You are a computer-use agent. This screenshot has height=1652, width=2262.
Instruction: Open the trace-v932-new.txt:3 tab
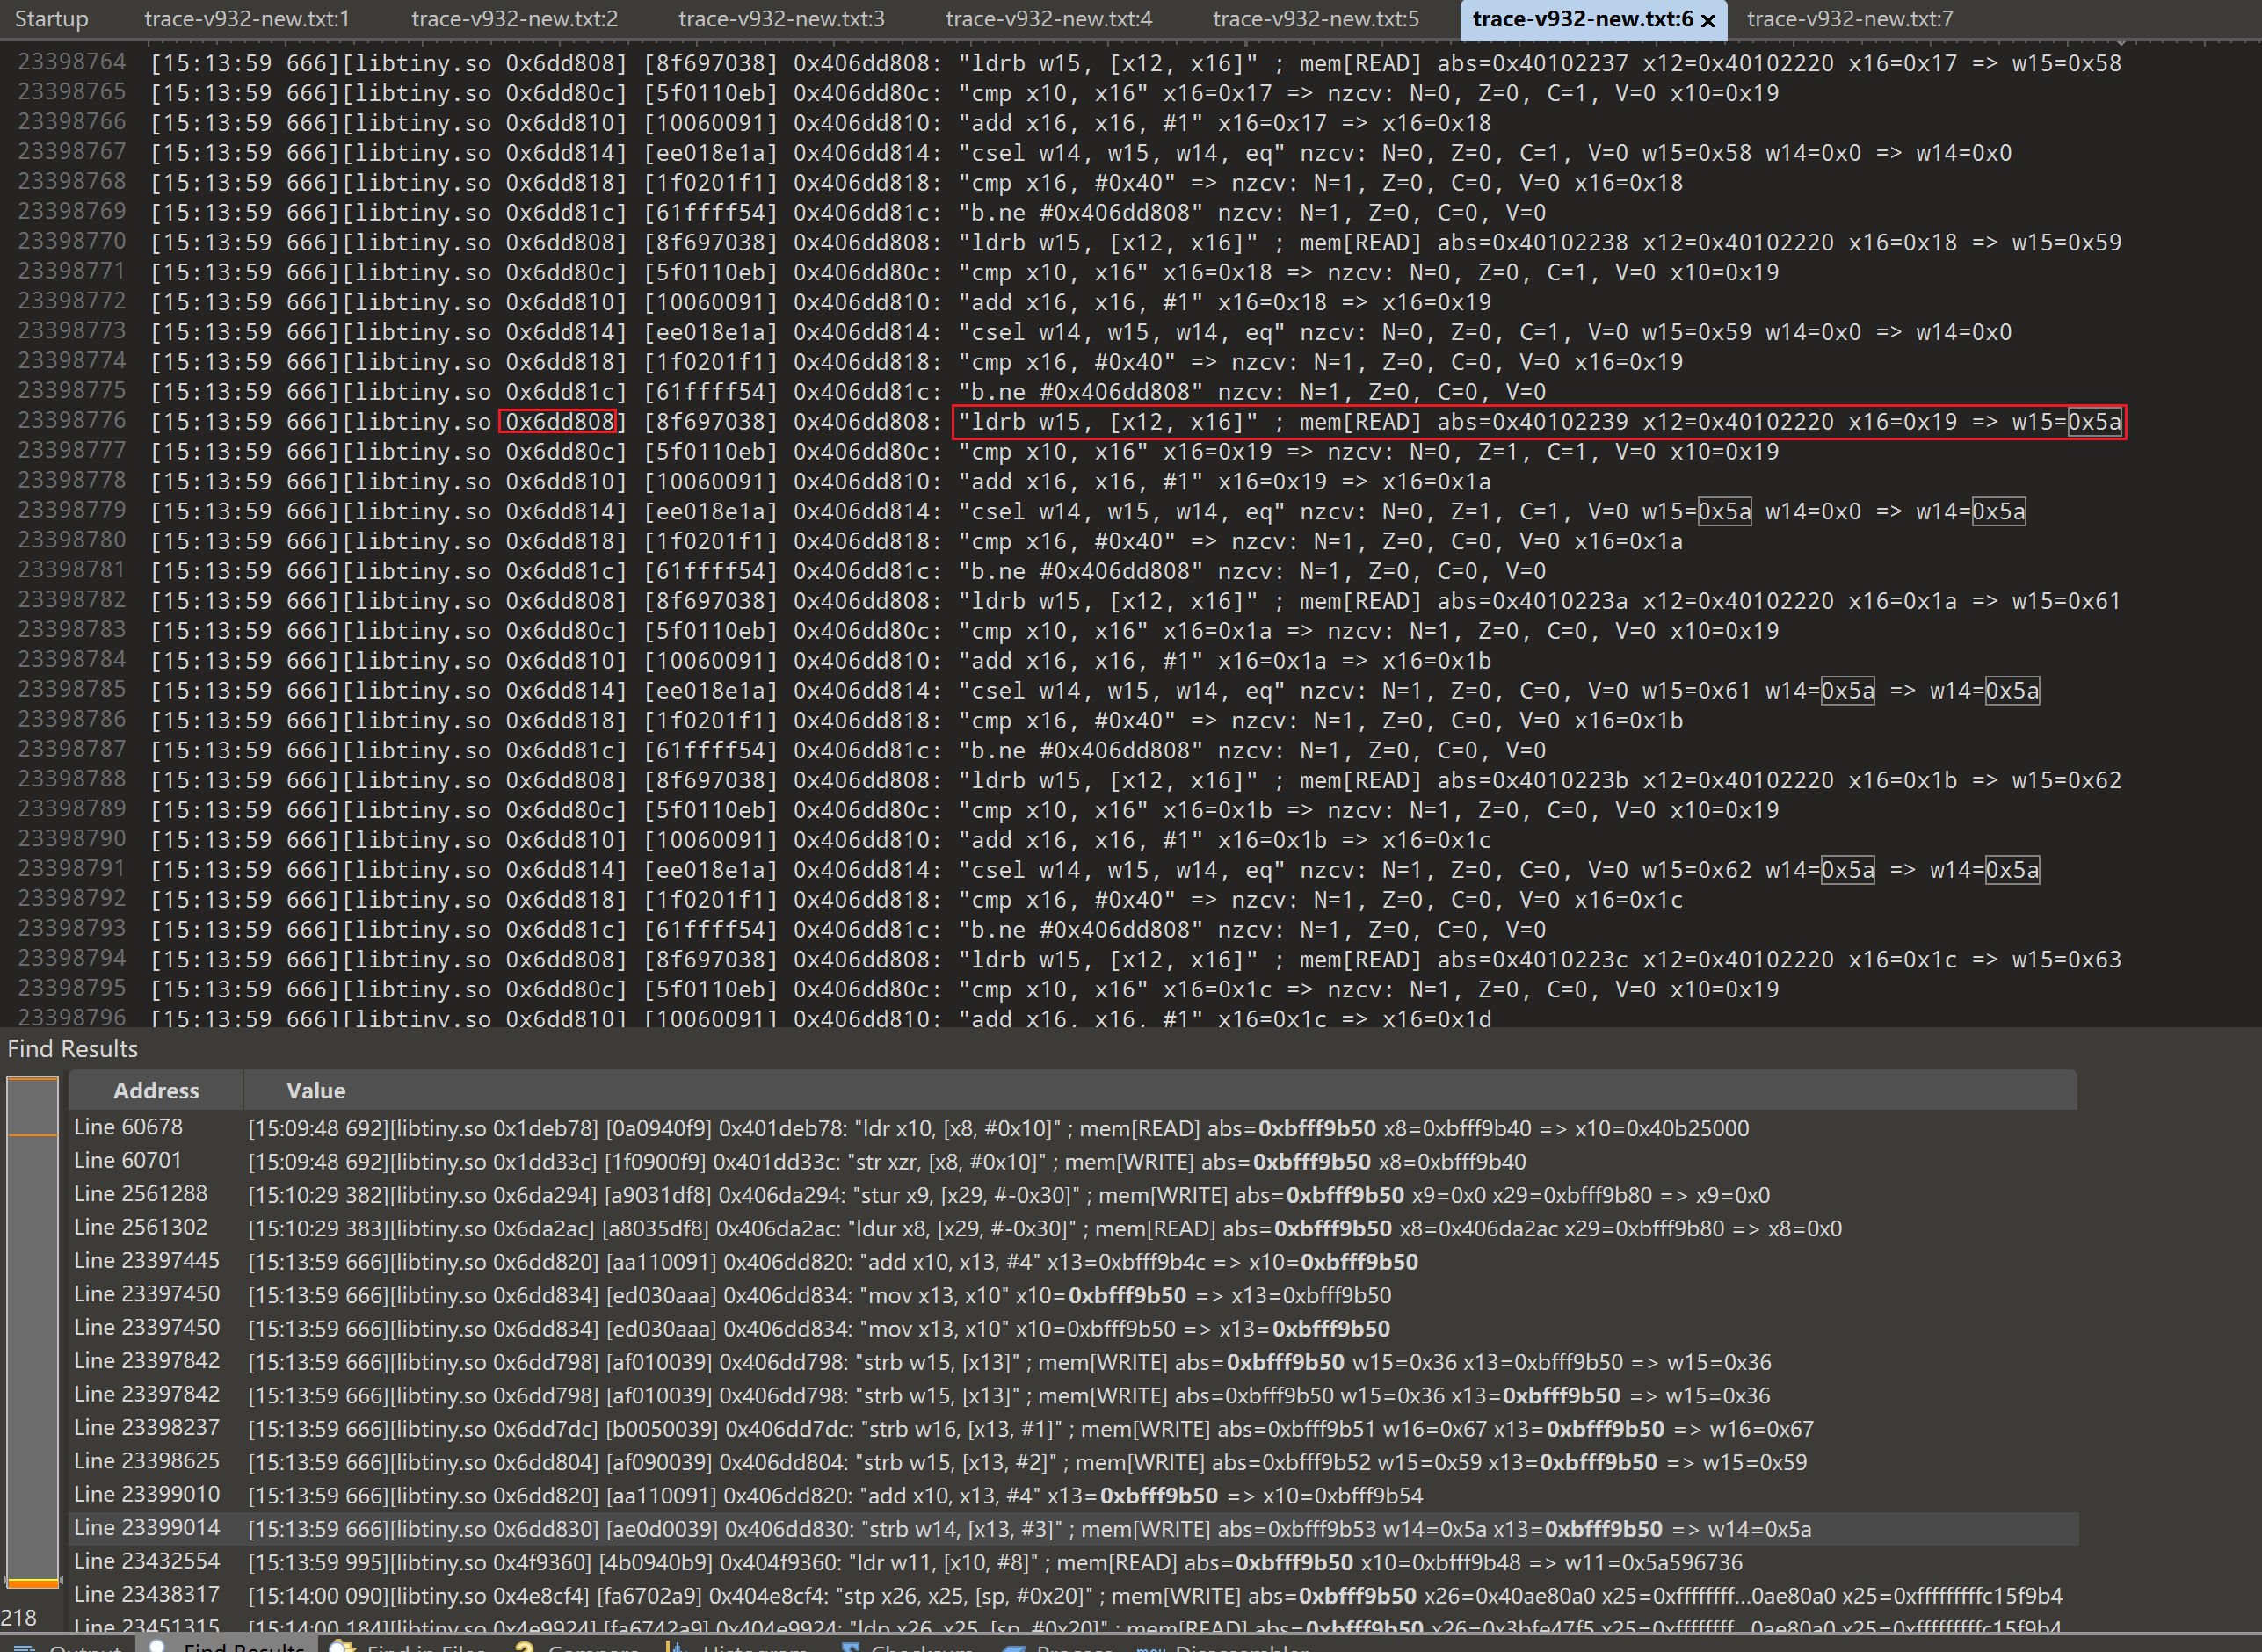click(781, 19)
